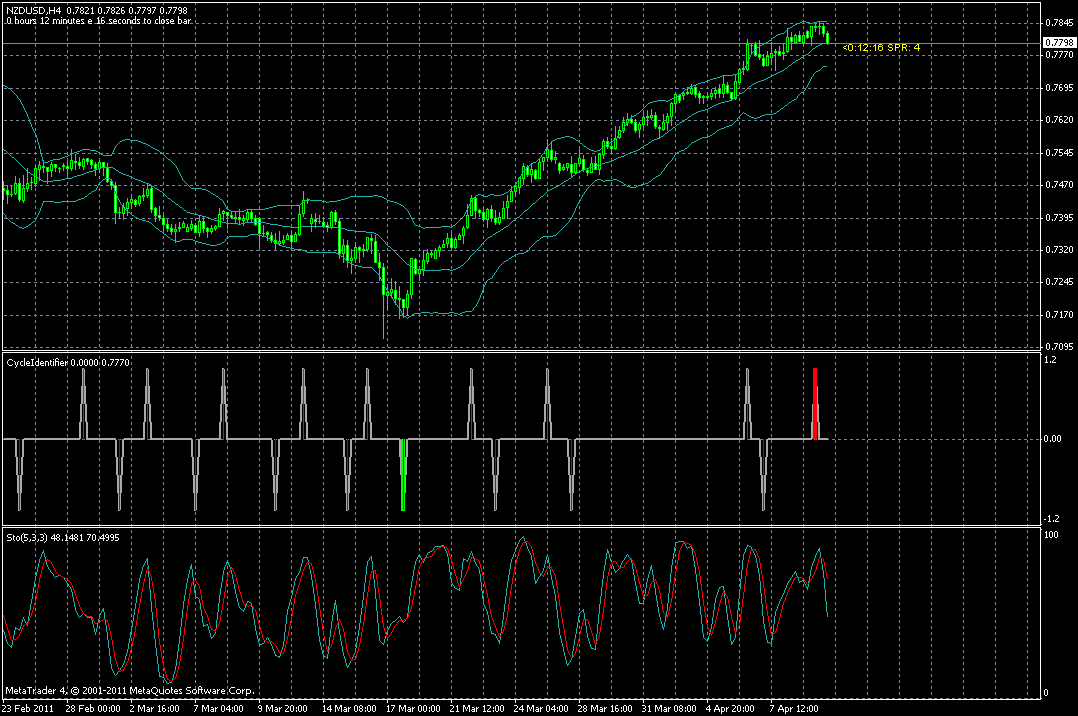Image resolution: width=1078 pixels, height=716 pixels.
Task: Click the 100 stochastic scale value
Action: (x=1051, y=535)
